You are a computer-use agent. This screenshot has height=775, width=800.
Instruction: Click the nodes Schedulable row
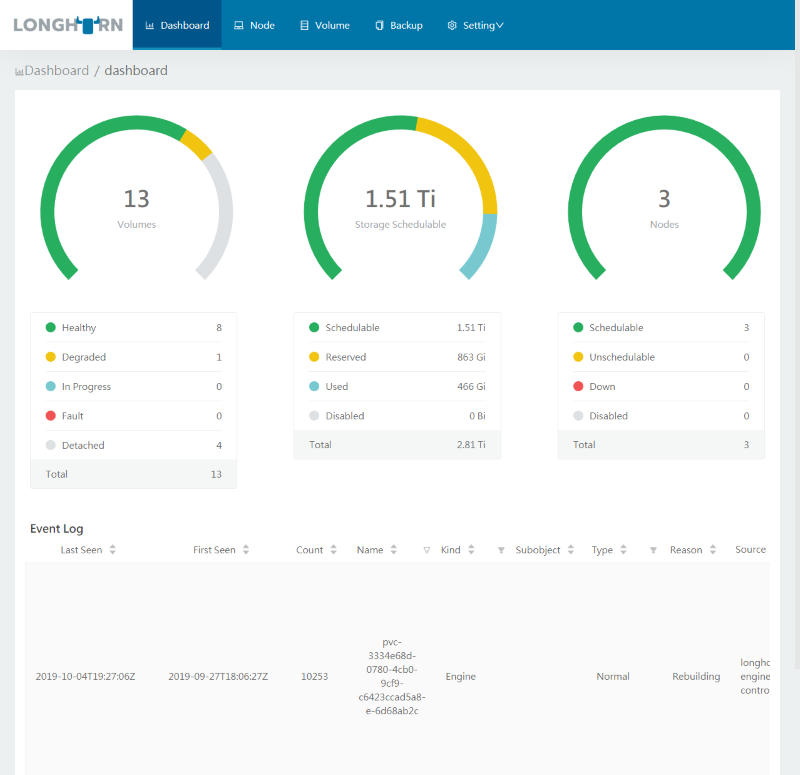pyautogui.click(x=661, y=328)
